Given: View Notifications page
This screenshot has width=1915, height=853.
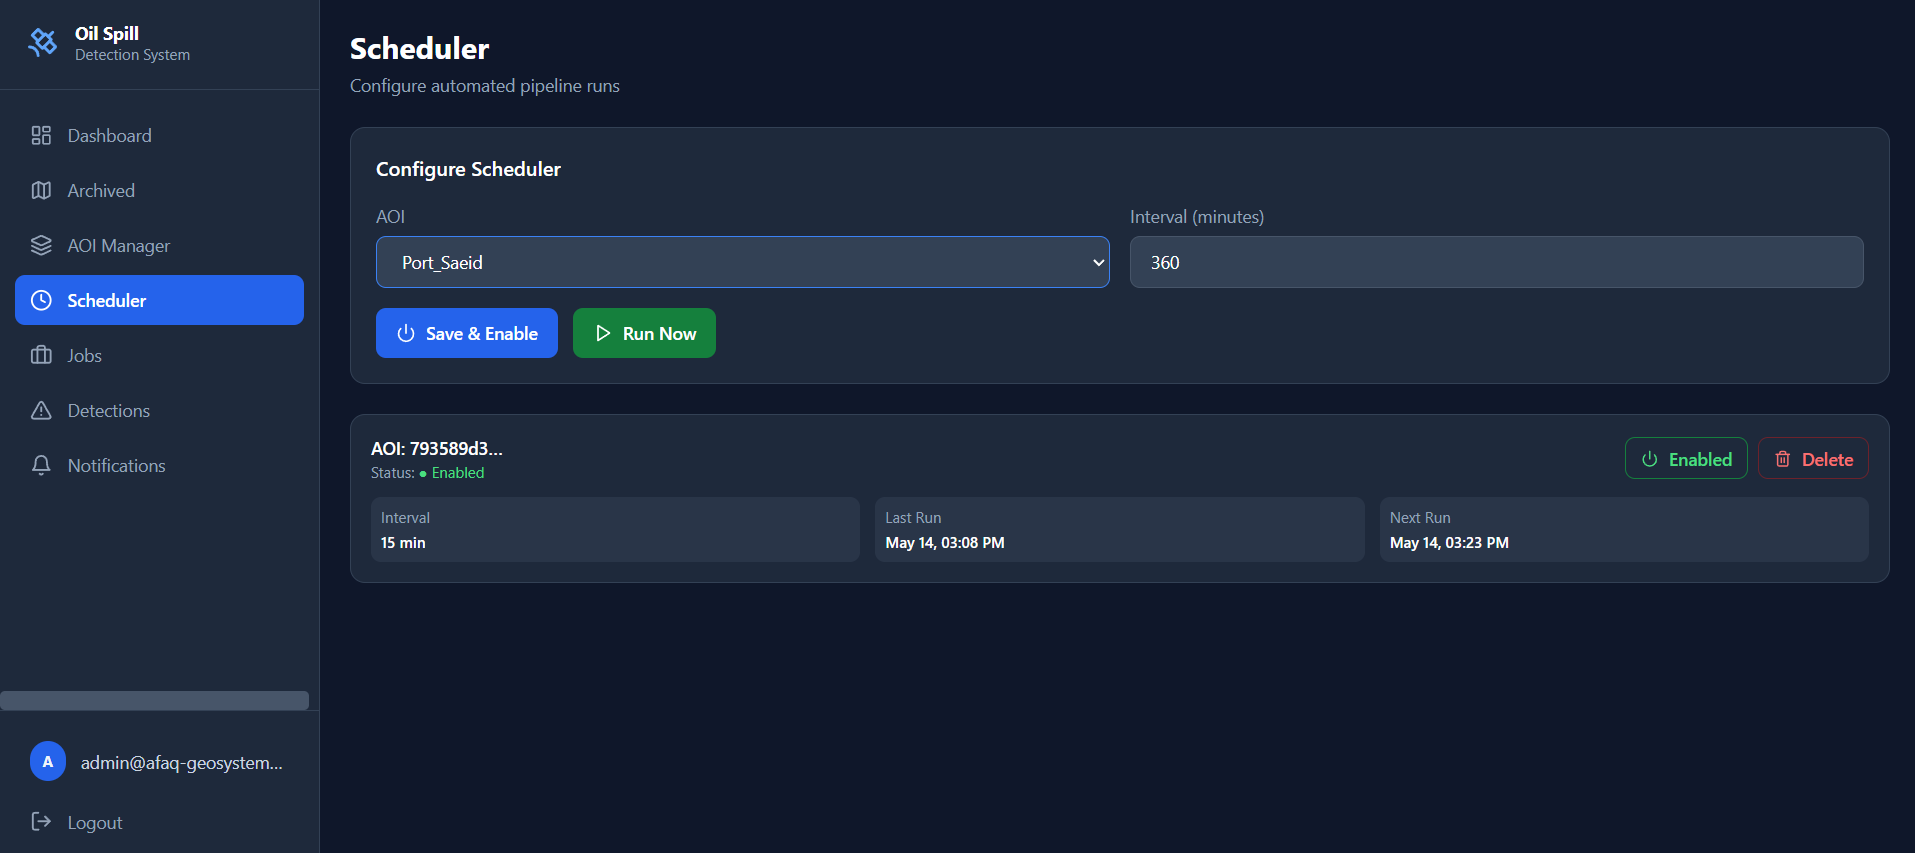Looking at the screenshot, I should 159,465.
